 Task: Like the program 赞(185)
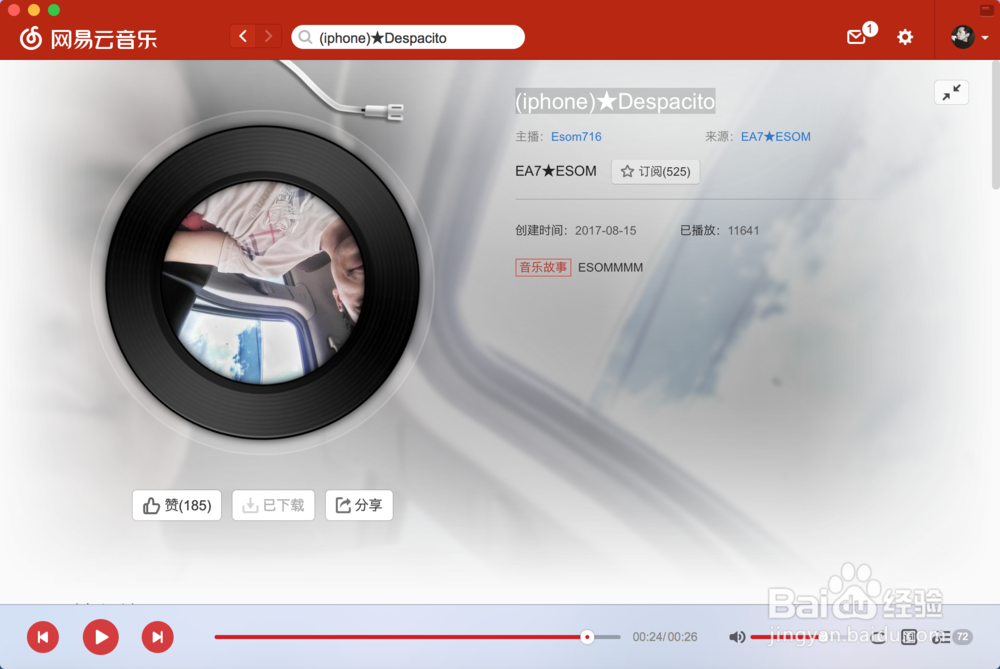point(177,505)
